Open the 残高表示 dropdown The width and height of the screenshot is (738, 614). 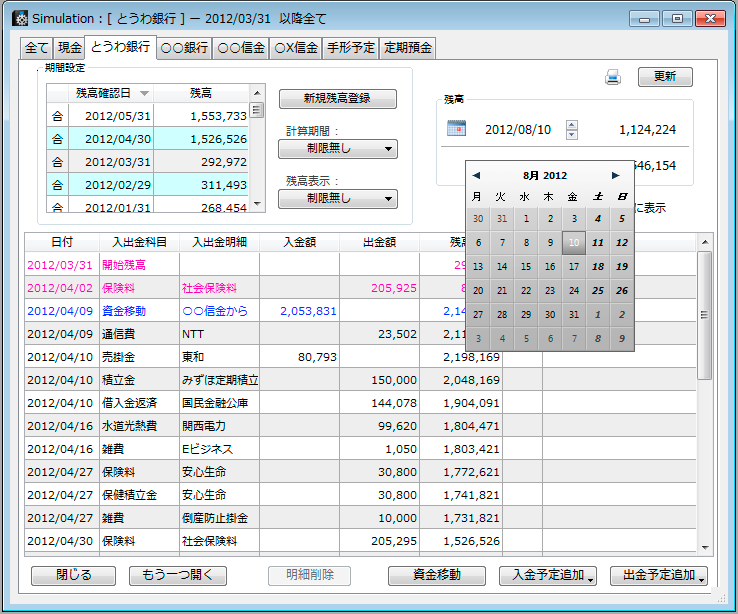pos(337,199)
